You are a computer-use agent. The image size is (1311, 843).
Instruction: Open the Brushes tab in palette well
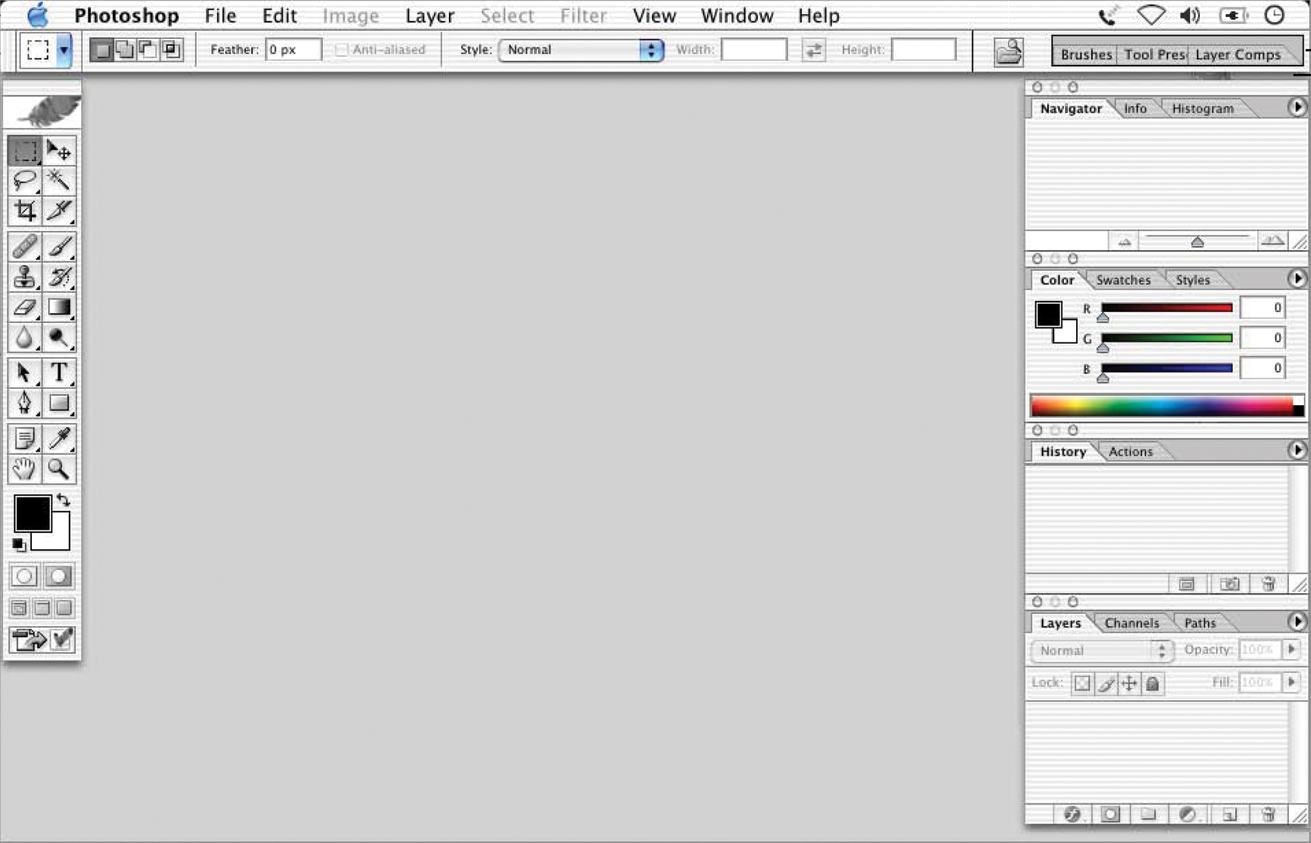pyautogui.click(x=1086, y=55)
